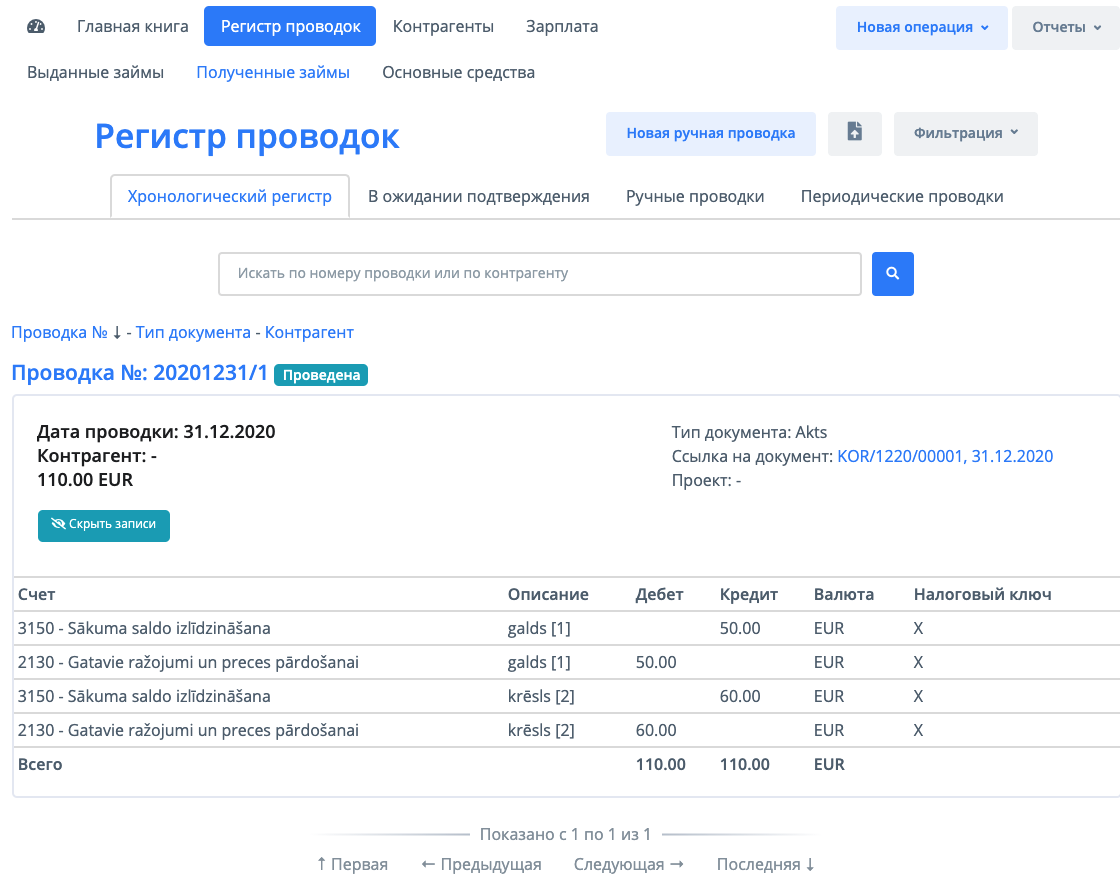
Task: Switch to the Периодические проводки tab
Action: [x=901, y=196]
